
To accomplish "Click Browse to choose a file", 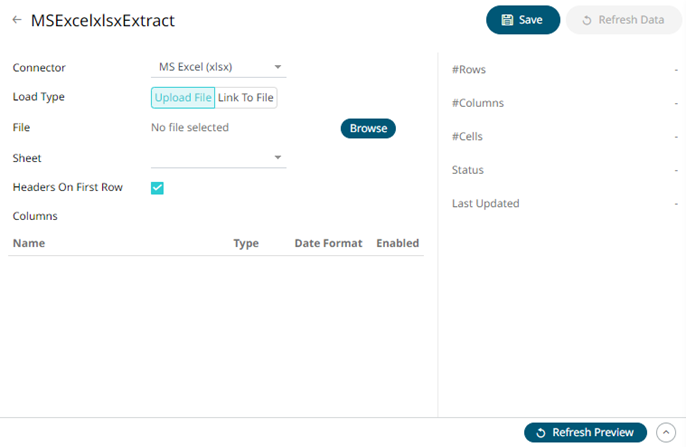I will 368,128.
